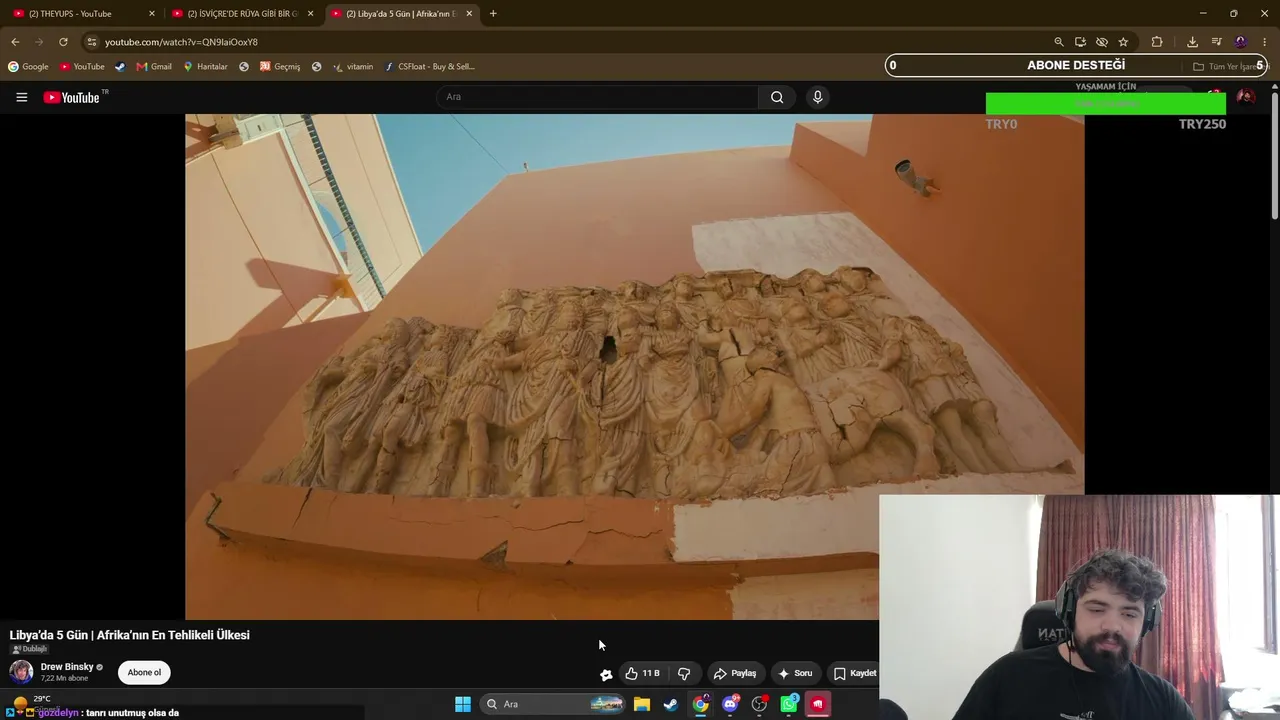Open the Google bookmark

point(28,67)
